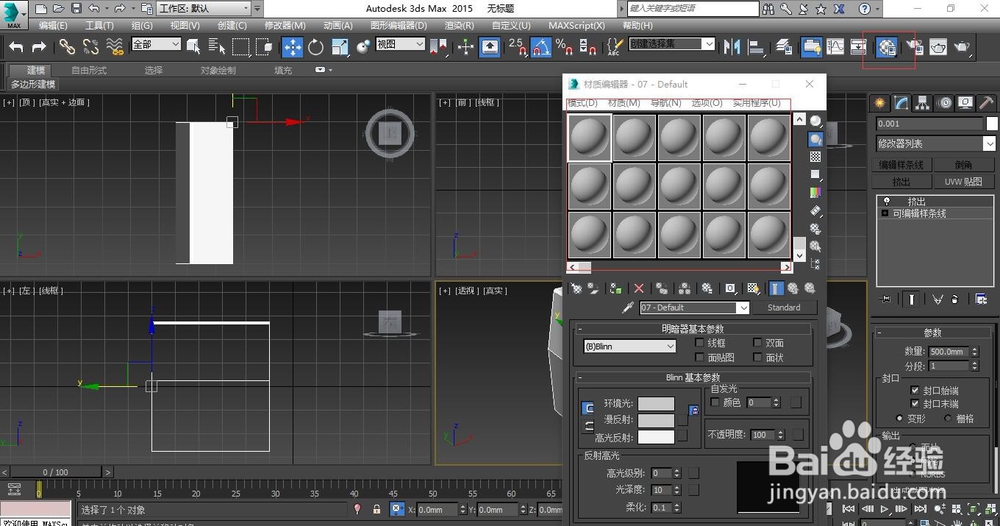Viewport: 1000px width, 526px height.
Task: Open the Modify panel tab
Action: tap(901, 103)
